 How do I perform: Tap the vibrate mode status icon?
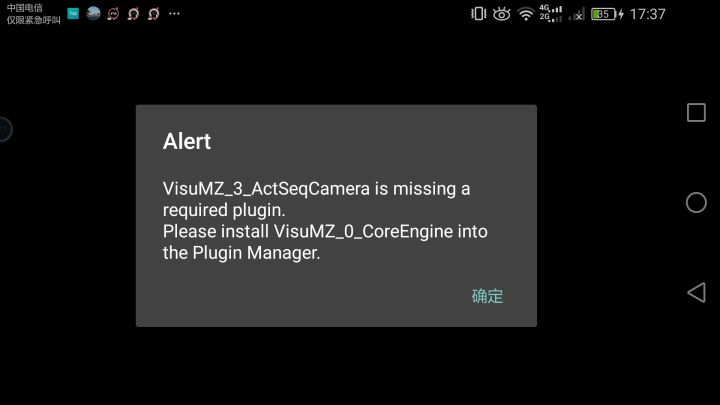click(478, 14)
